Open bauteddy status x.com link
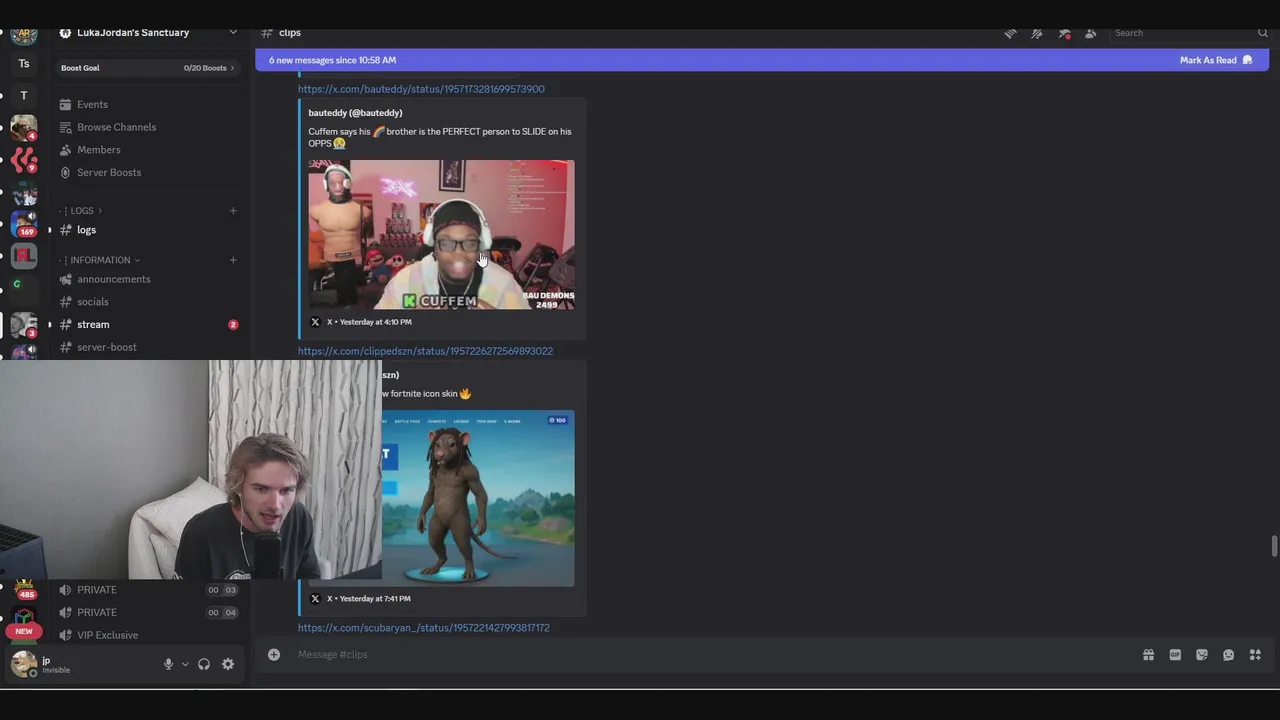1280x720 pixels. pos(421,89)
